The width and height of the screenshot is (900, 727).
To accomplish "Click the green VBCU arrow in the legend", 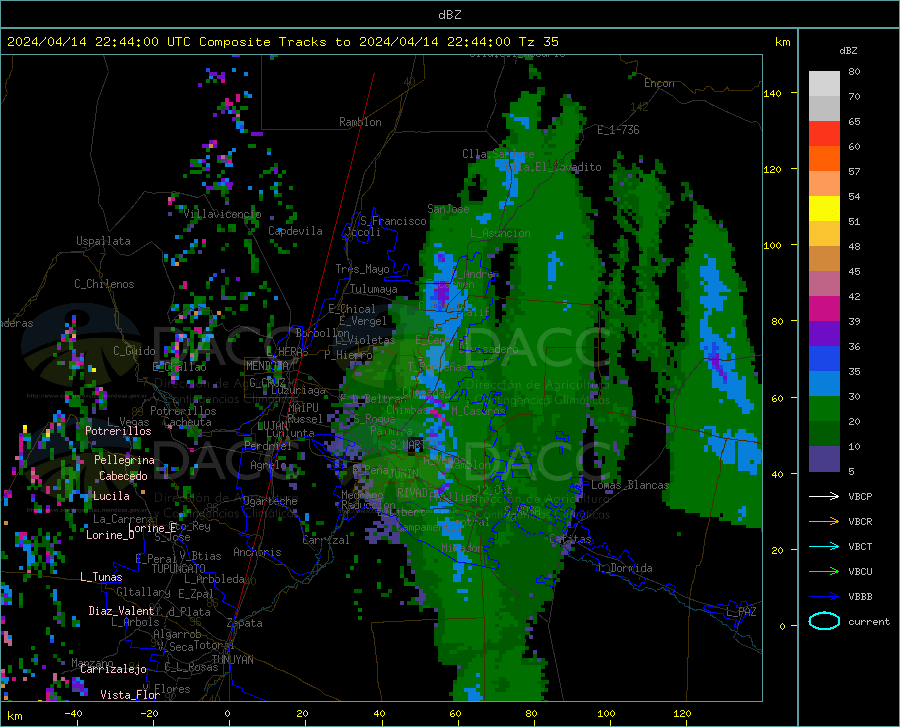I will (x=824, y=572).
